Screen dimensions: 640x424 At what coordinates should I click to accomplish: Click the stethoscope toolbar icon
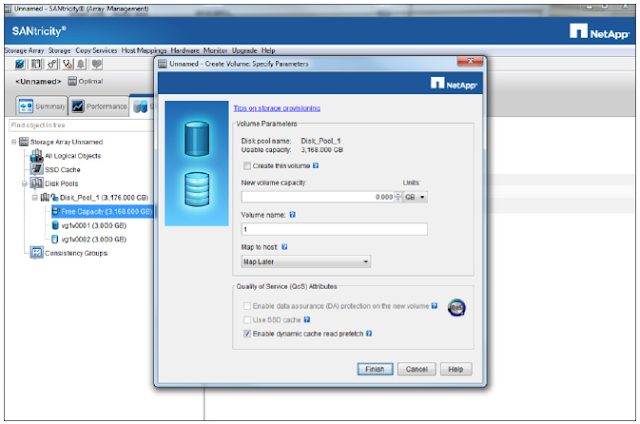coord(67,64)
